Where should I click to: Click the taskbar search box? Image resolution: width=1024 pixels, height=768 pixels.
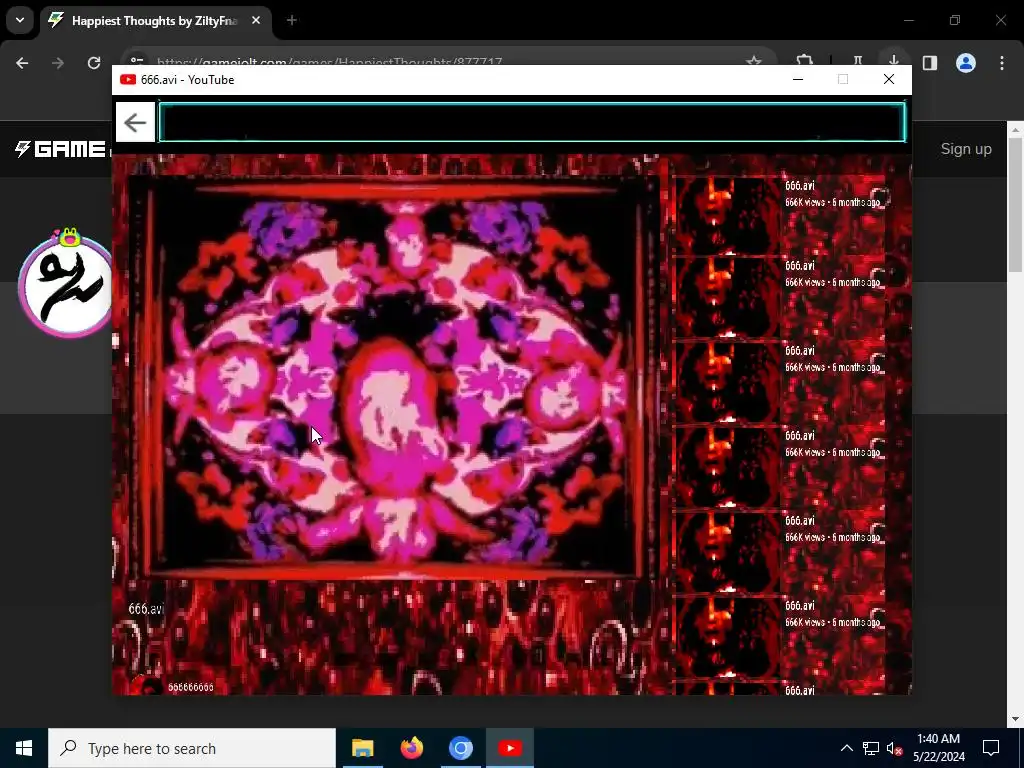192,748
